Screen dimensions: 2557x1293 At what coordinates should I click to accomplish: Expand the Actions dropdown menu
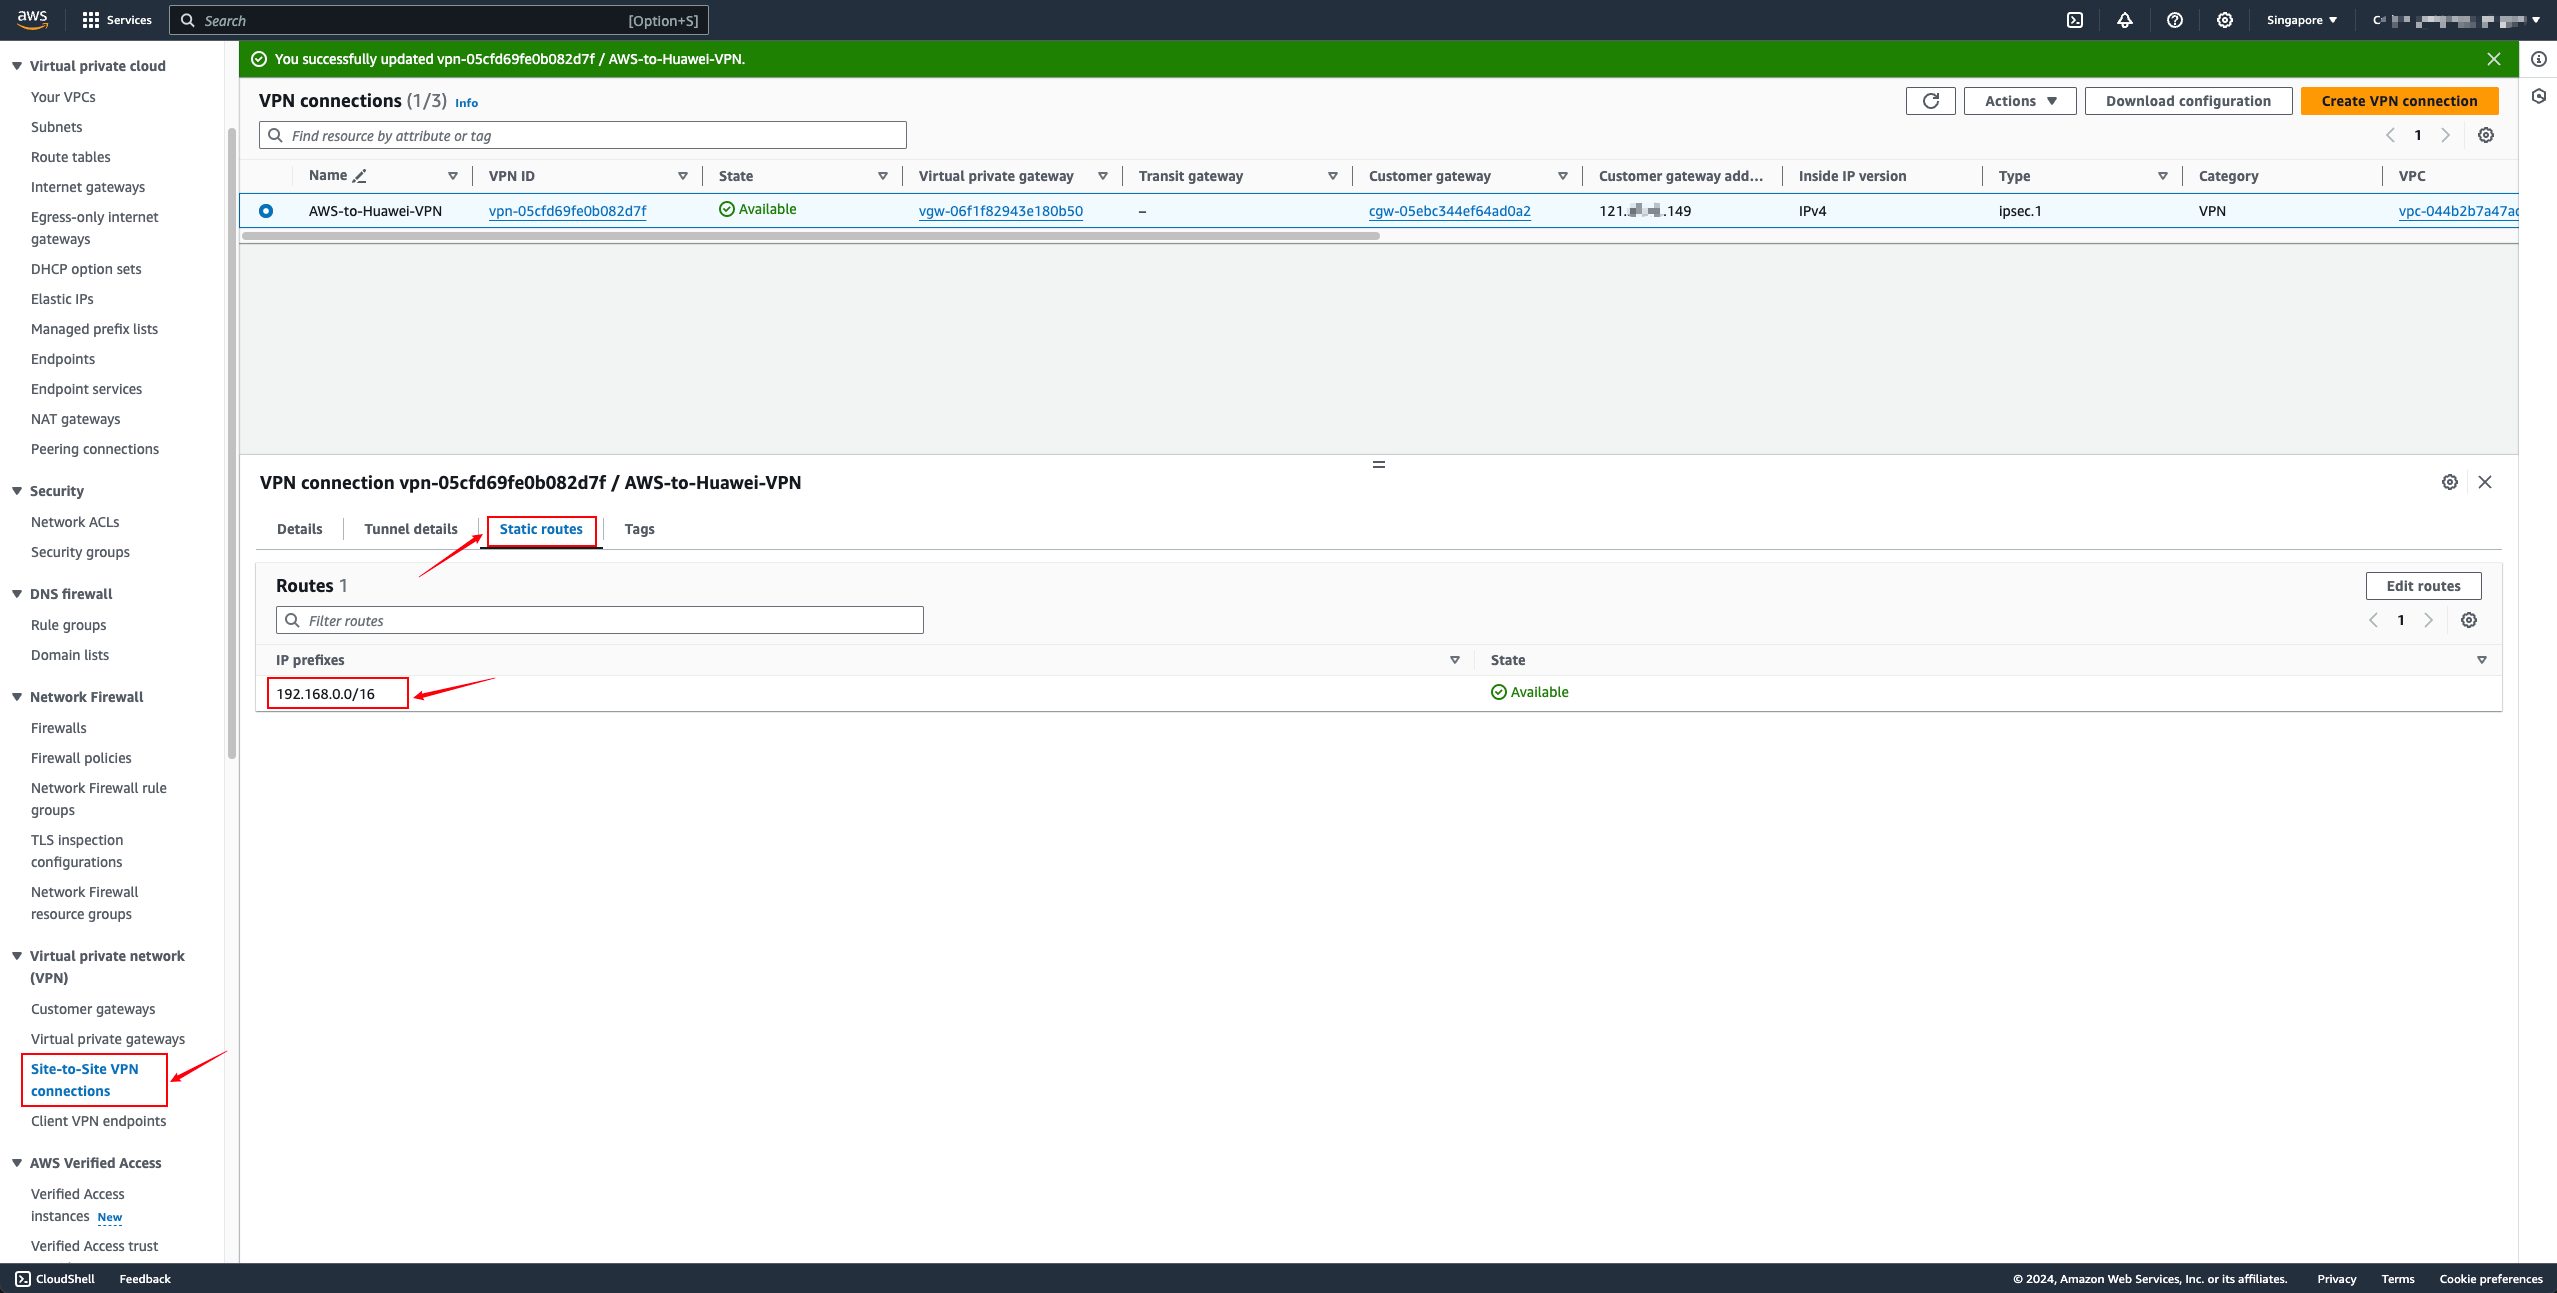point(2018,102)
